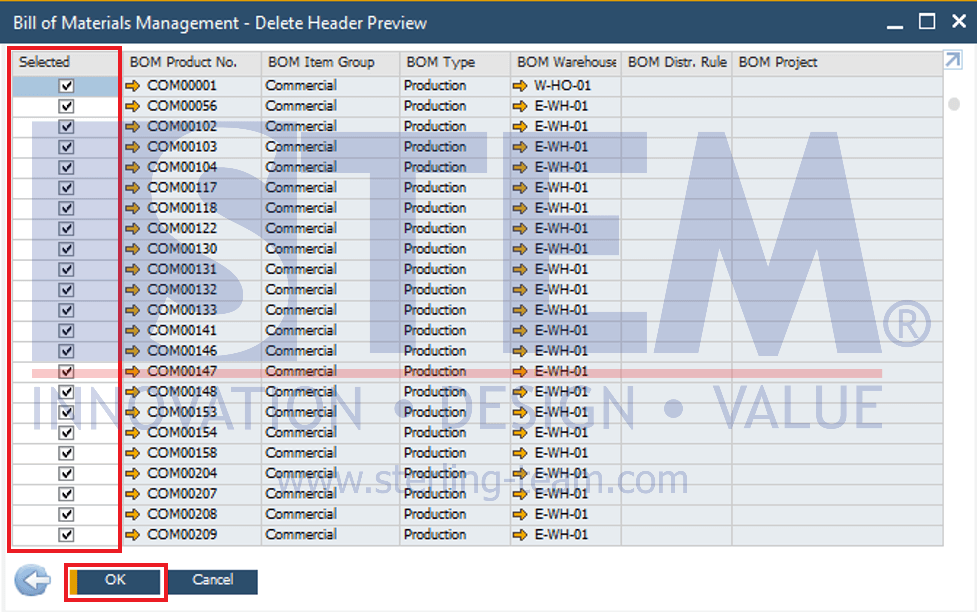Viewport: 977px width, 615px height.
Task: Uncheck the Selected box for COM00001
Action: (66, 86)
